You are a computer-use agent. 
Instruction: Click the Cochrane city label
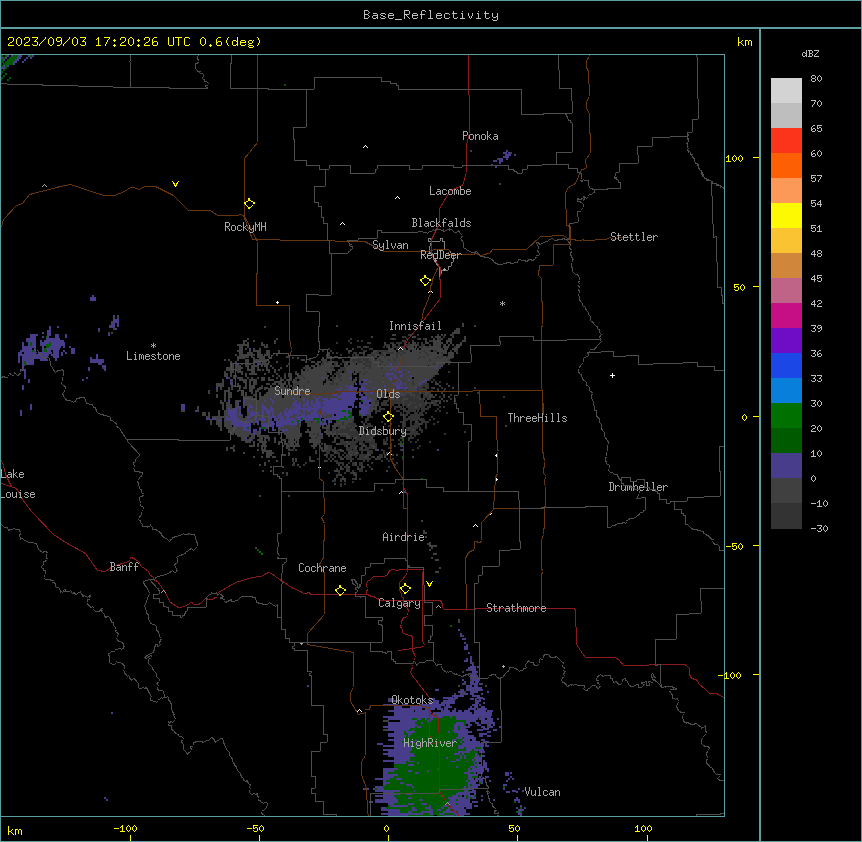point(322,568)
